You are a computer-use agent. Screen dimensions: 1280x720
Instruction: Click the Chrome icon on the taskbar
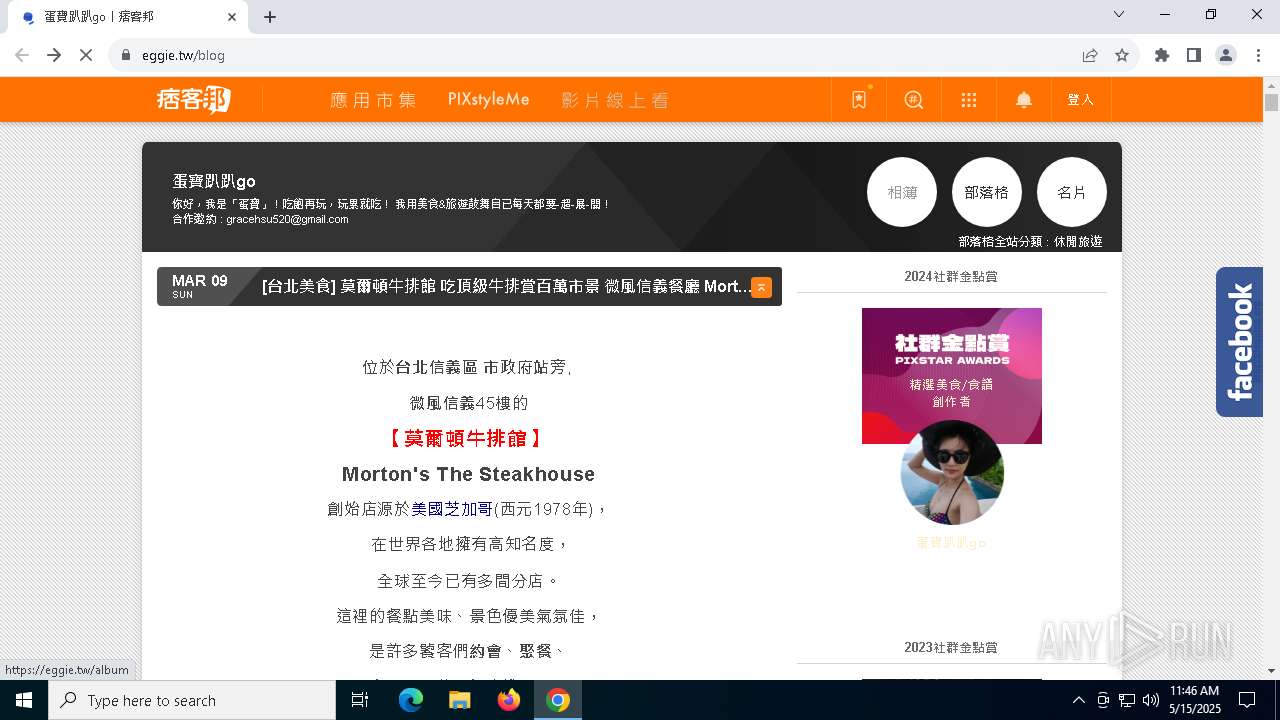[x=558, y=700]
